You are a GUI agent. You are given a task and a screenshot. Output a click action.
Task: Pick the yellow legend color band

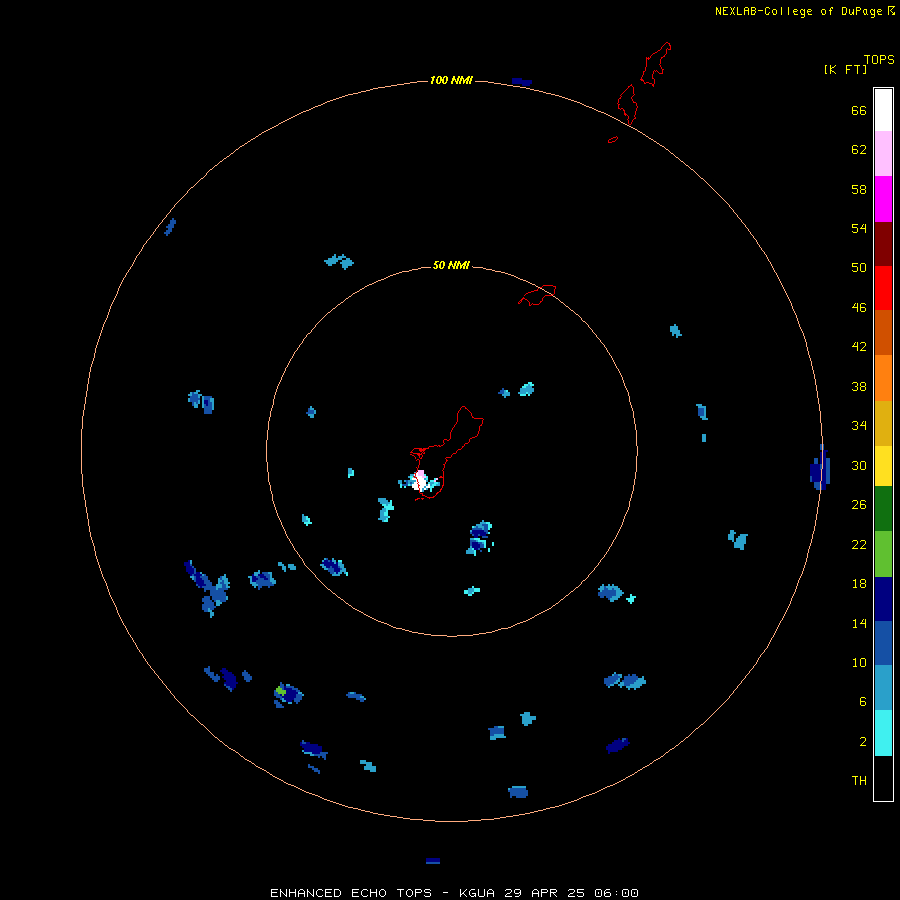(x=883, y=466)
